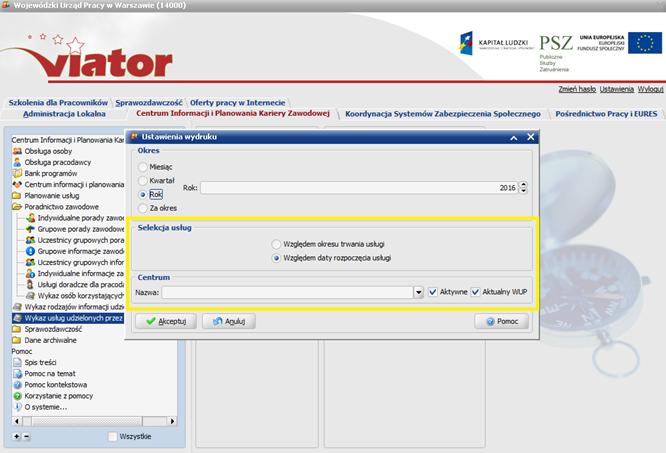Click the minus collapse-all tree icon
This screenshot has height=453, width=666.
pyautogui.click(x=26, y=436)
